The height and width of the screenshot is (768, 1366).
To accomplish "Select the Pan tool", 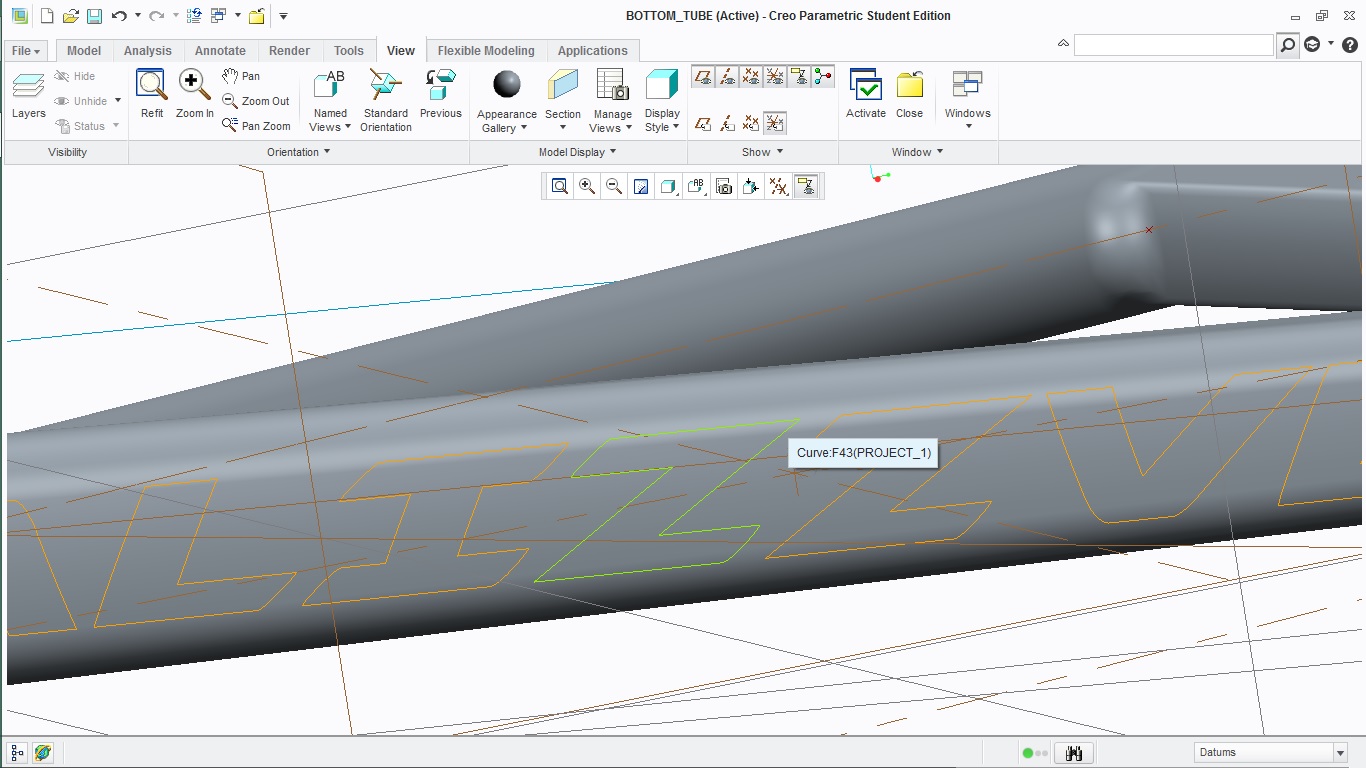I will click(x=241, y=76).
